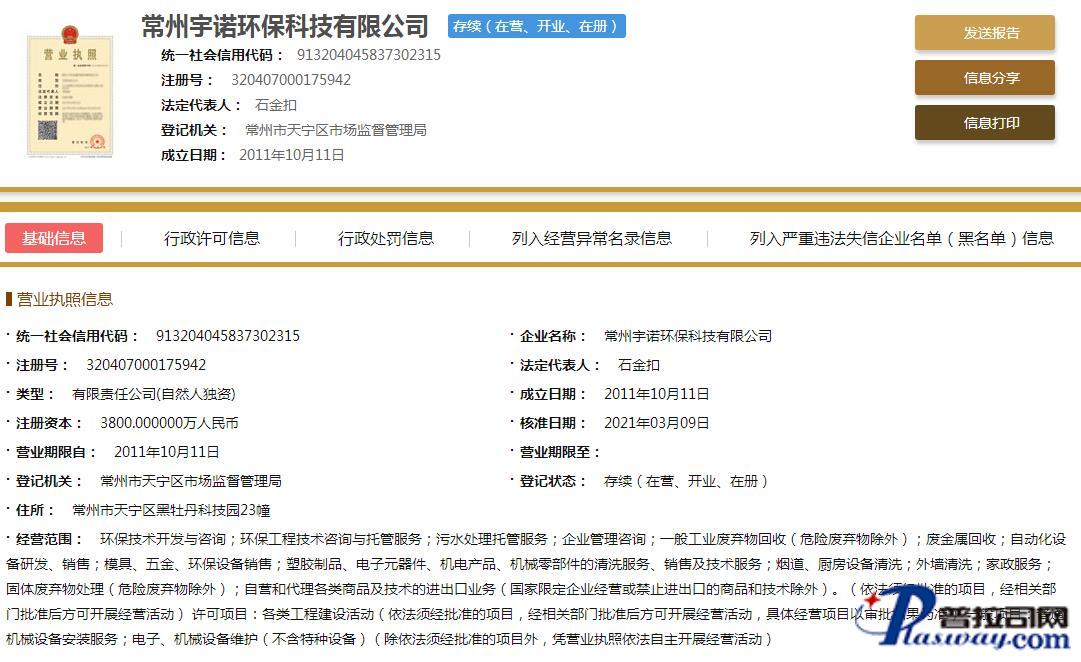
Task: Click the blue 存续 status badge
Action: coord(536,26)
